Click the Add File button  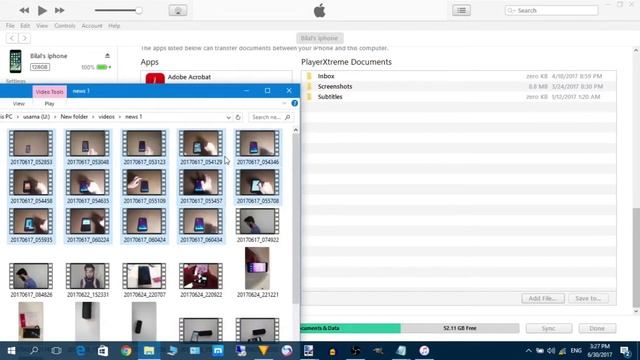[543, 298]
